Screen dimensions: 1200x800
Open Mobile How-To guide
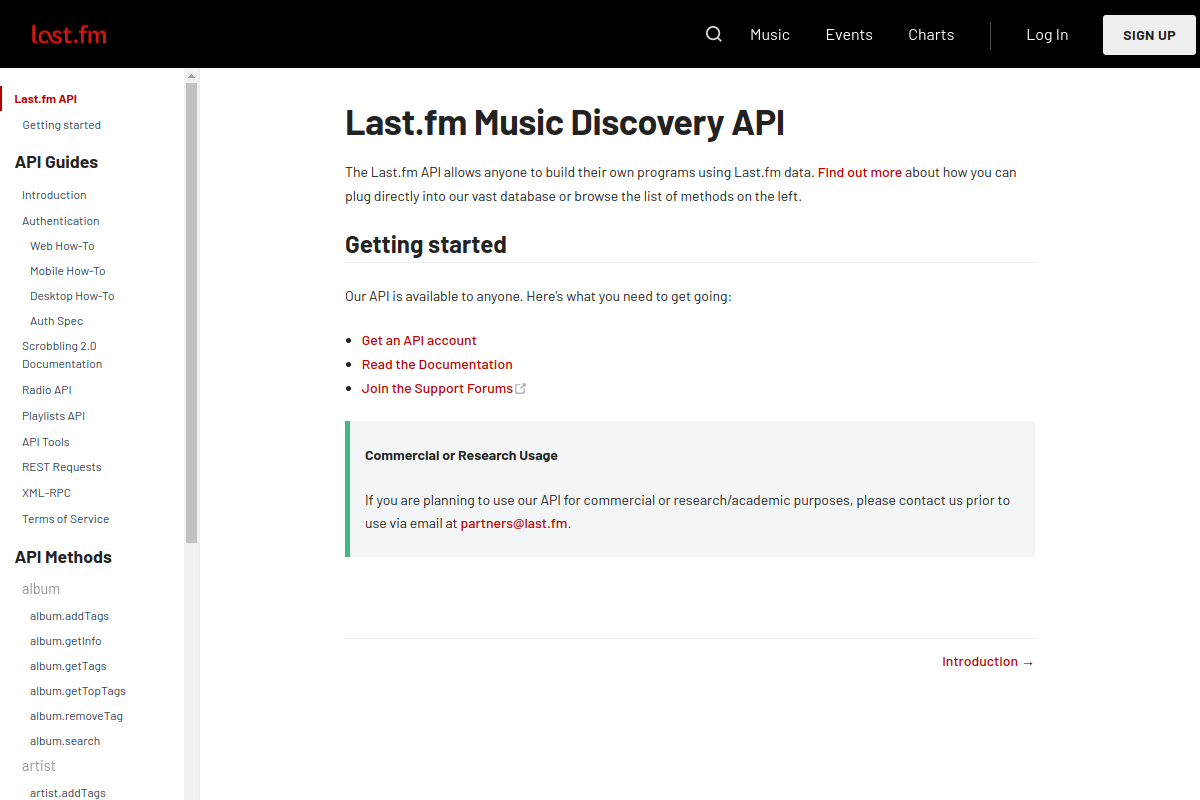click(x=67, y=271)
